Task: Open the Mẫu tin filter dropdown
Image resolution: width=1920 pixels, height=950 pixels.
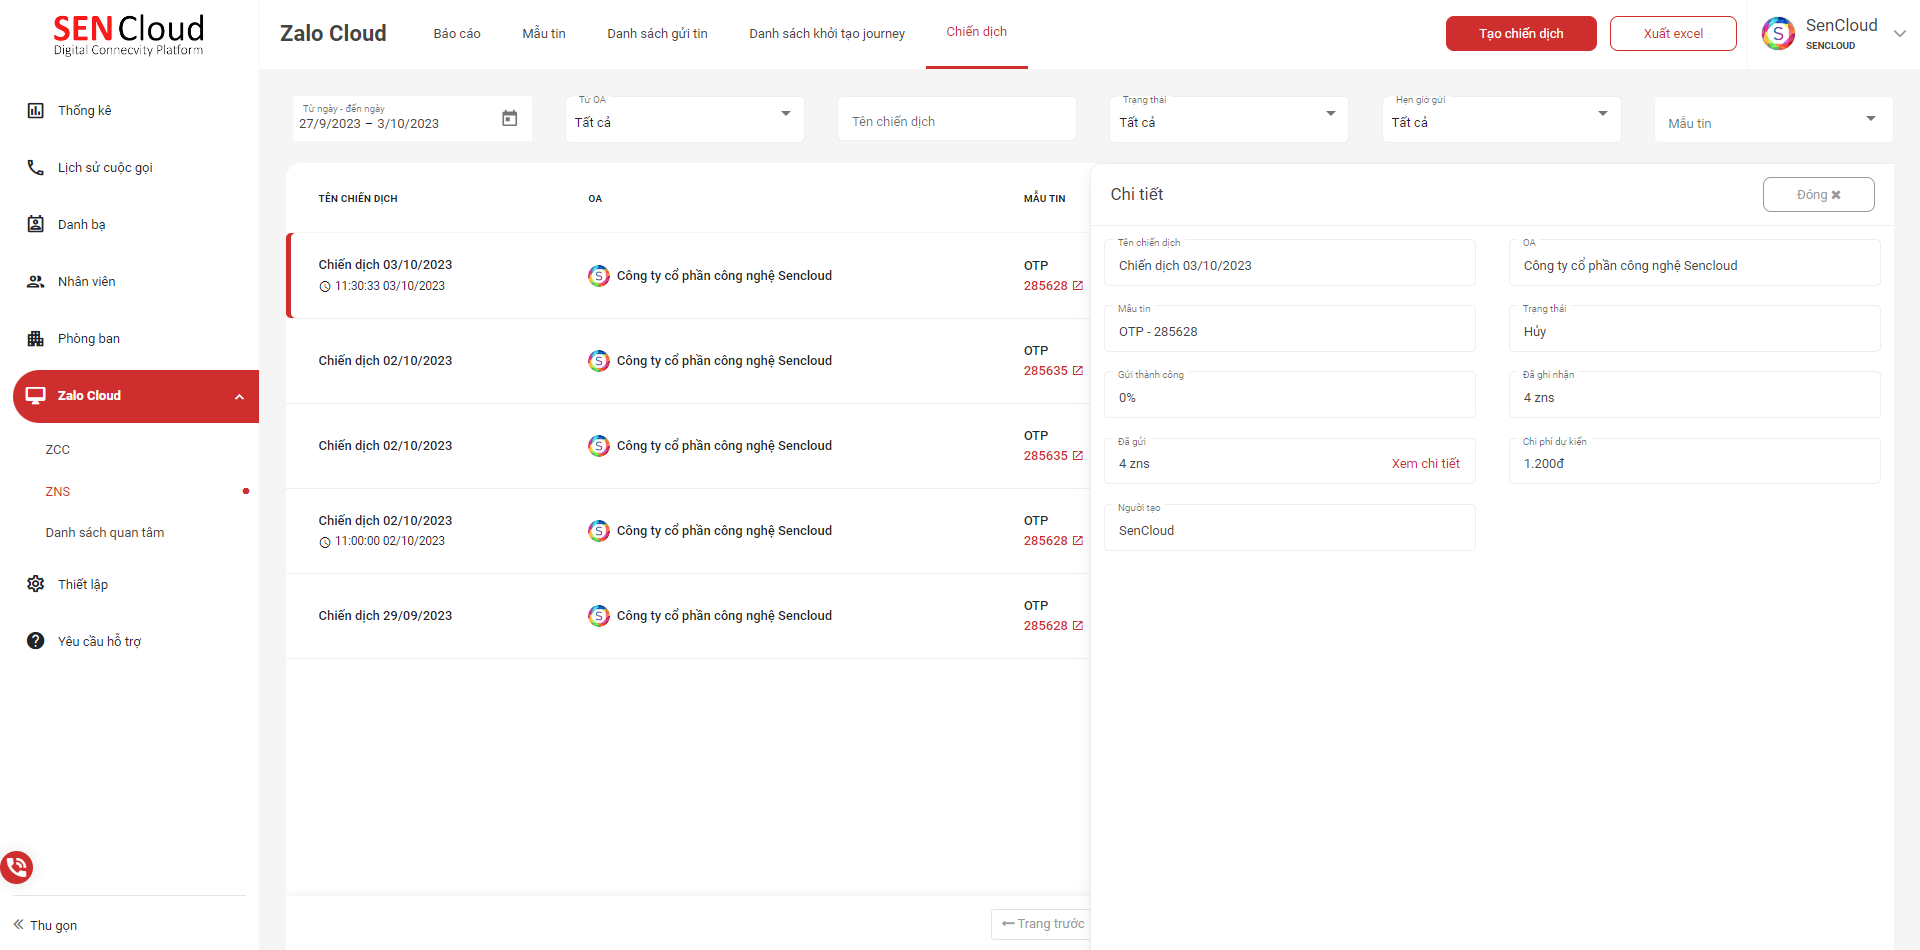Action: tap(1870, 119)
